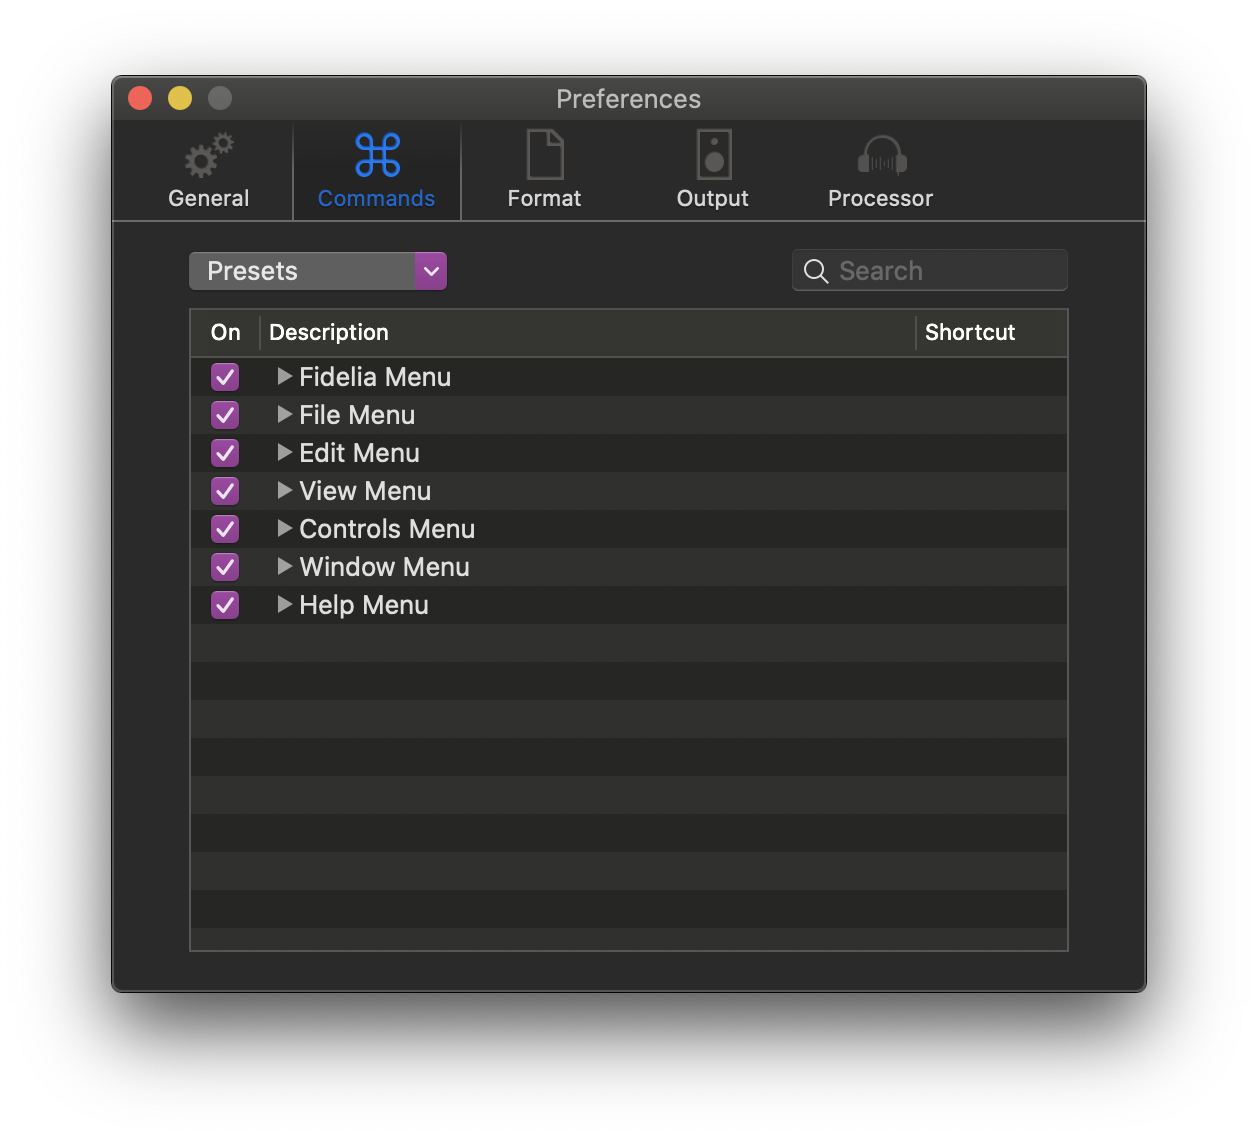Select the Commands key symbol icon
The image size is (1258, 1140).
[x=377, y=155]
